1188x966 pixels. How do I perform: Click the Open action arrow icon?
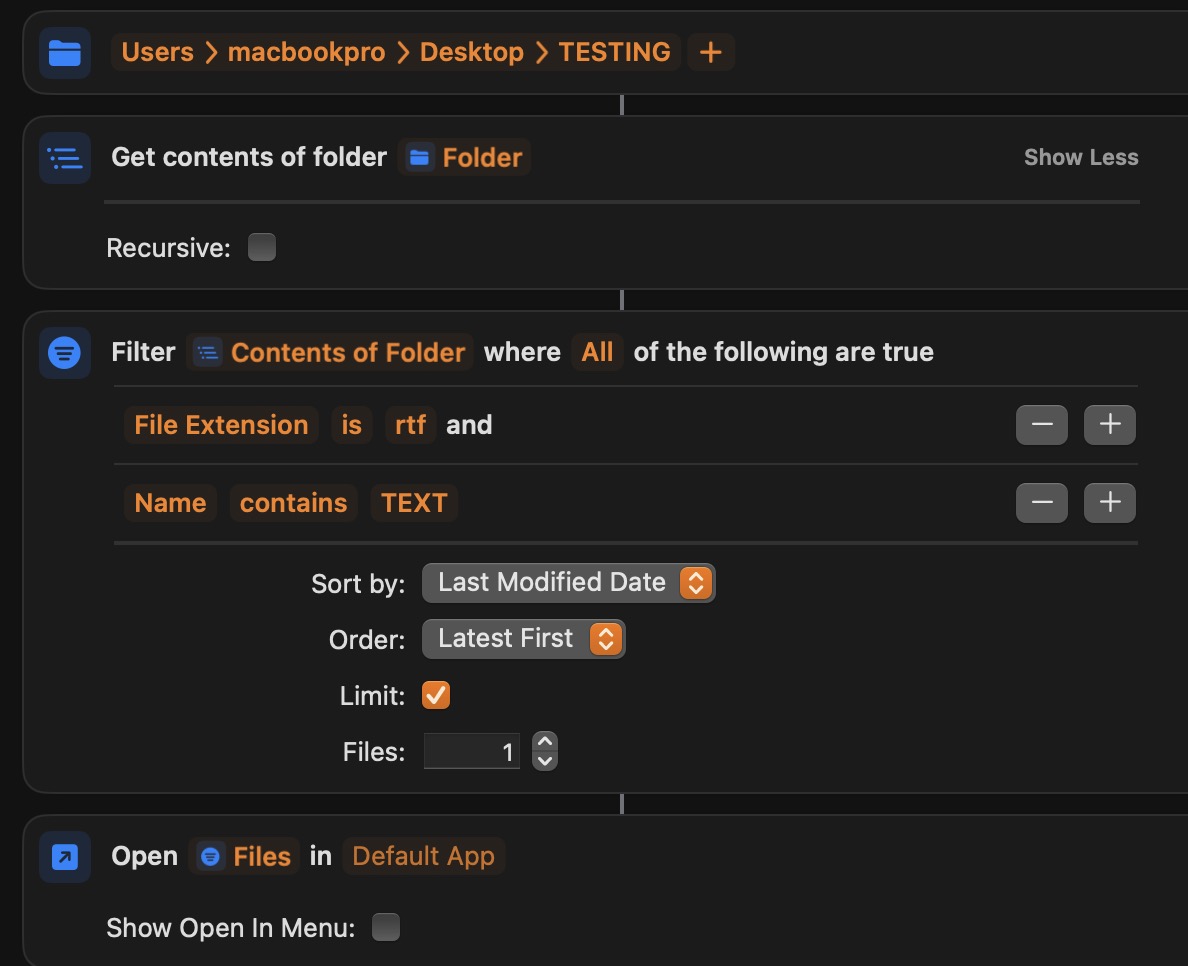coord(65,857)
